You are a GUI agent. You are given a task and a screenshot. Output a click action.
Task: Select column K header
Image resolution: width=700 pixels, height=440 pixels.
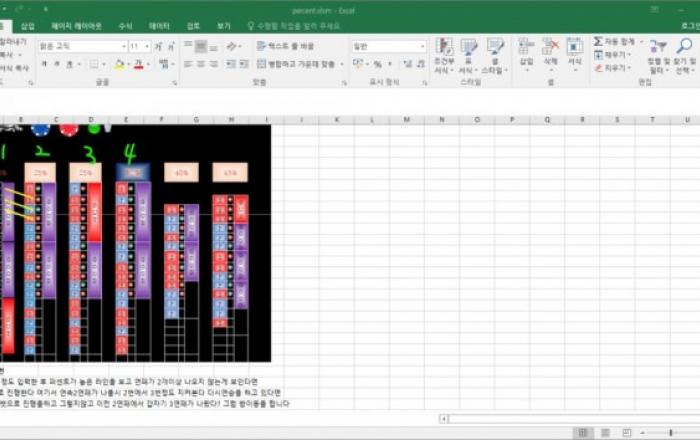click(x=337, y=120)
